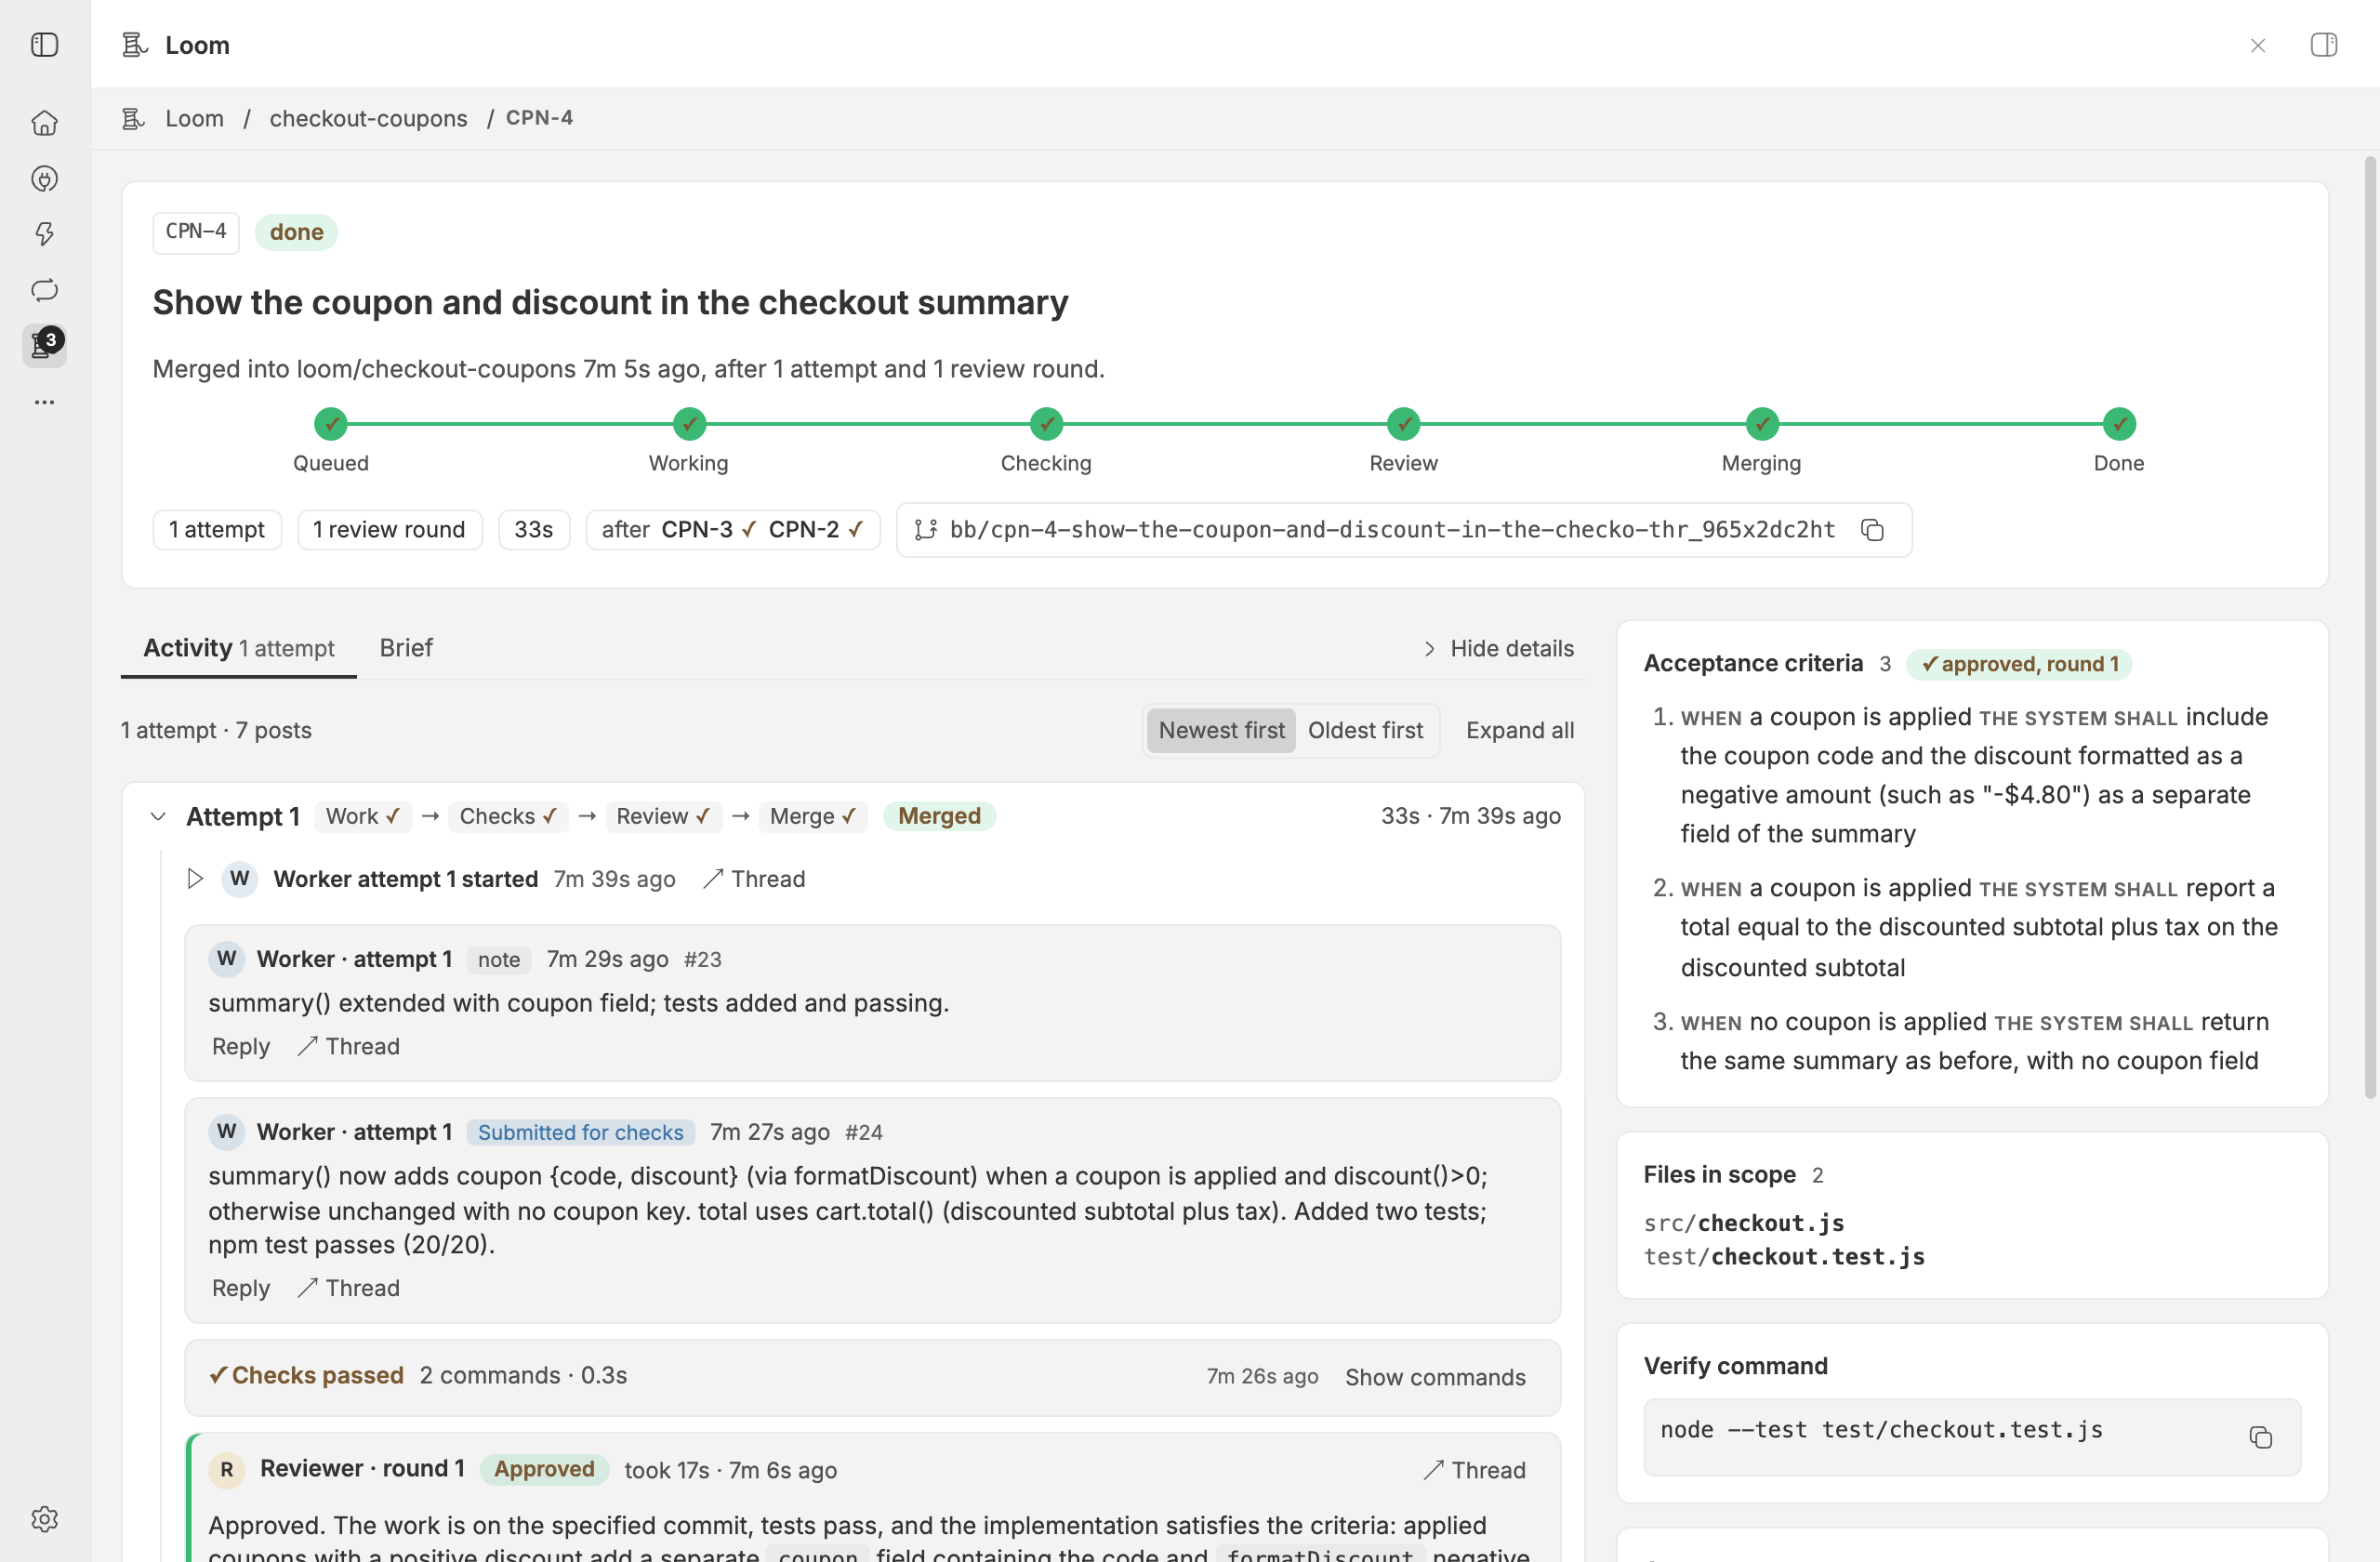Reply to Submitted for checks post #24
The width and height of the screenshot is (2380, 1562).
(241, 1288)
